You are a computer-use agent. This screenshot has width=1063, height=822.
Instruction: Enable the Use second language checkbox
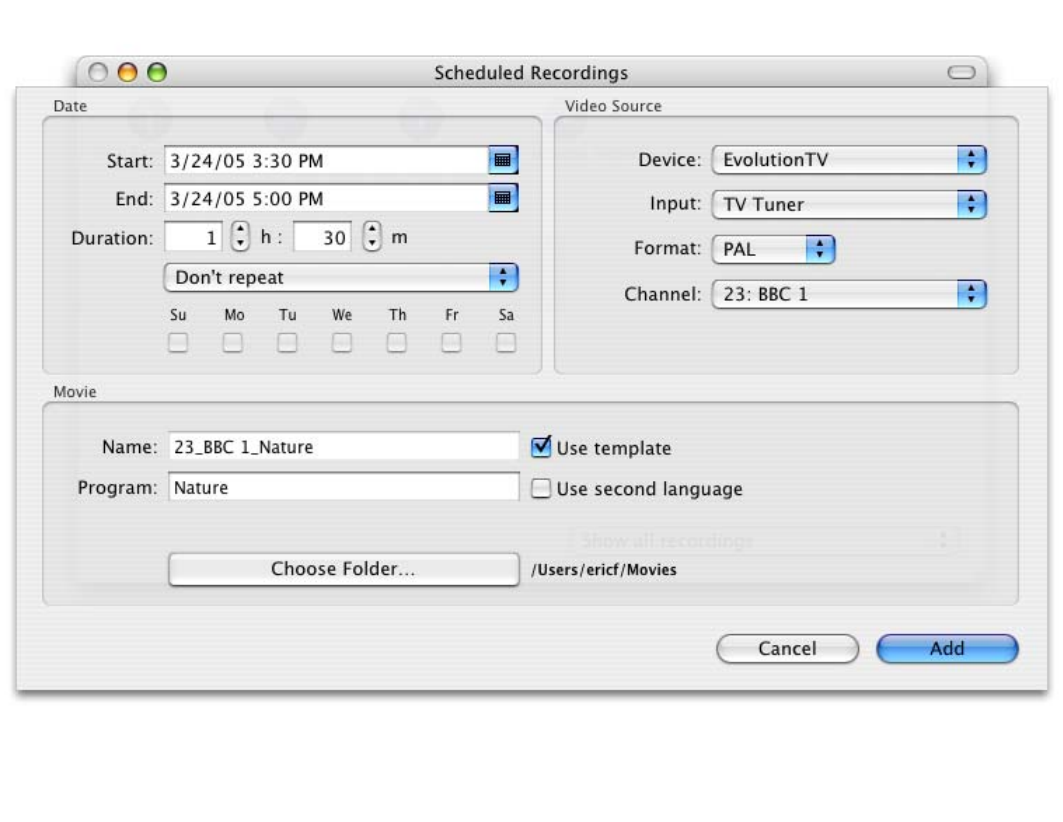click(541, 489)
